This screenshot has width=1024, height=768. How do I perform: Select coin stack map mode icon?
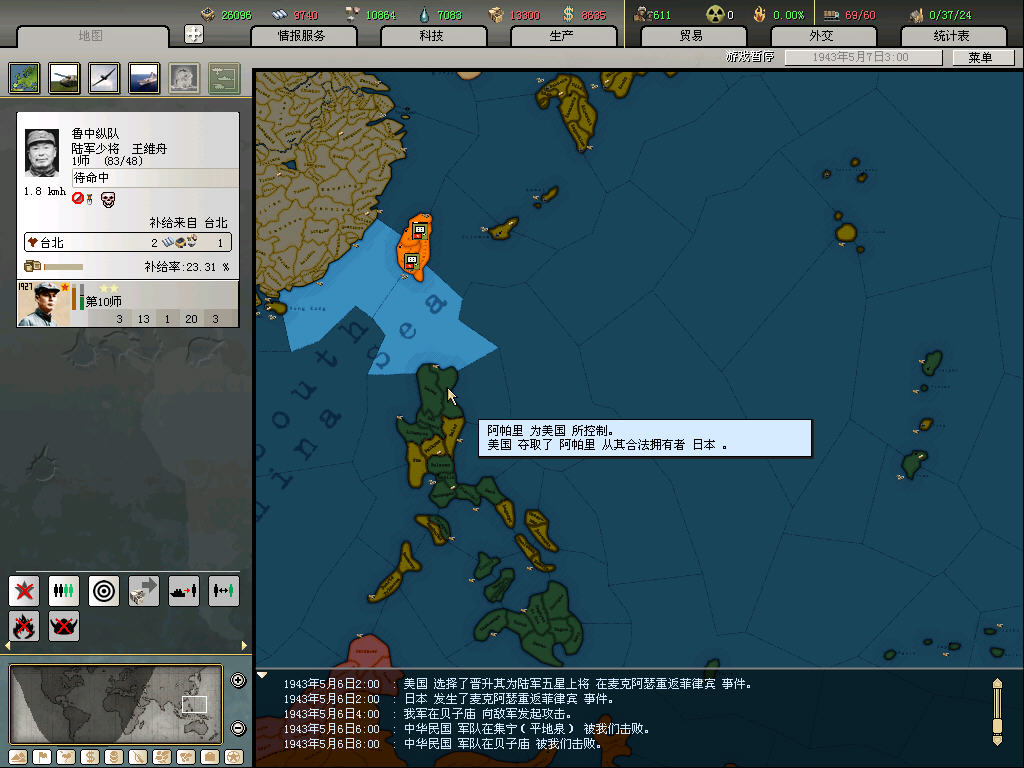[x=114, y=757]
